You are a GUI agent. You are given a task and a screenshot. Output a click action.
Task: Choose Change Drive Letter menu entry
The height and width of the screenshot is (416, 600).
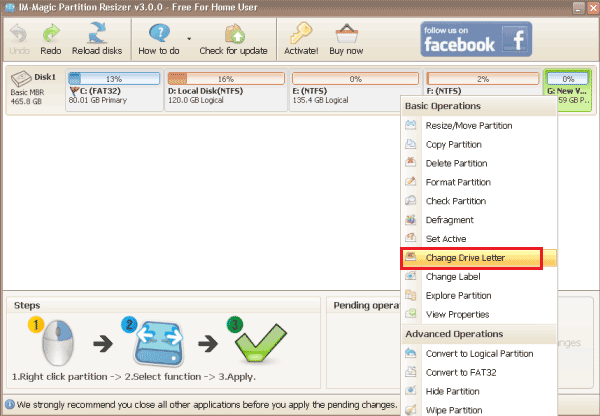[x=479, y=258]
